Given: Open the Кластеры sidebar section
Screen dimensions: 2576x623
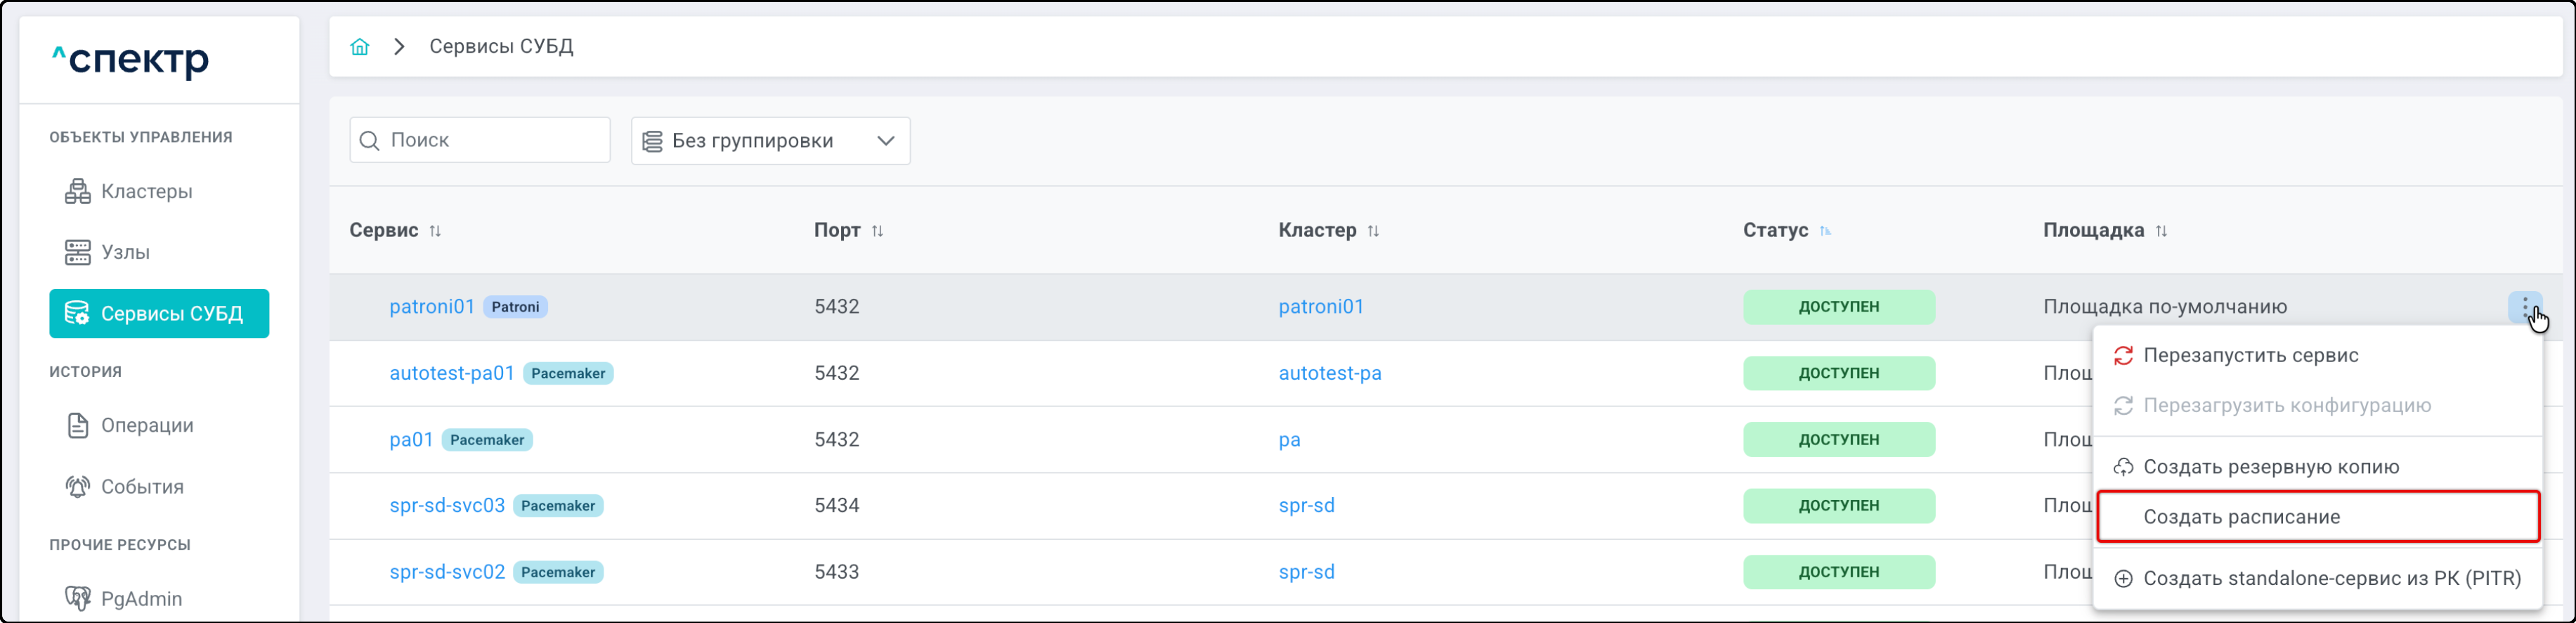Looking at the screenshot, I should (146, 191).
